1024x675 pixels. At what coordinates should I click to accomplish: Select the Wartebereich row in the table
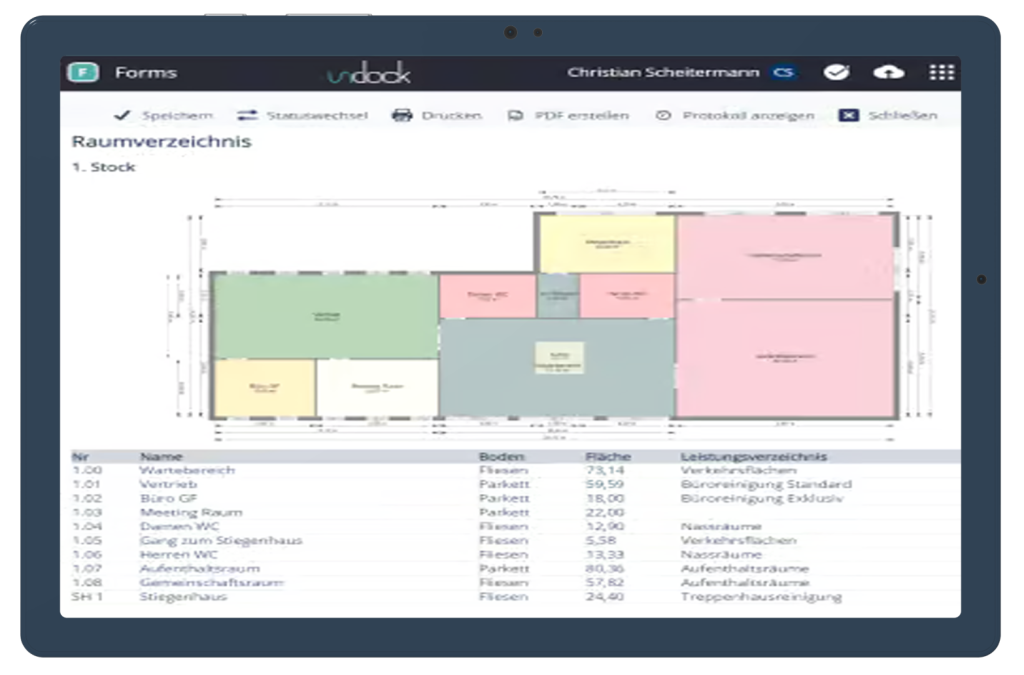187,470
